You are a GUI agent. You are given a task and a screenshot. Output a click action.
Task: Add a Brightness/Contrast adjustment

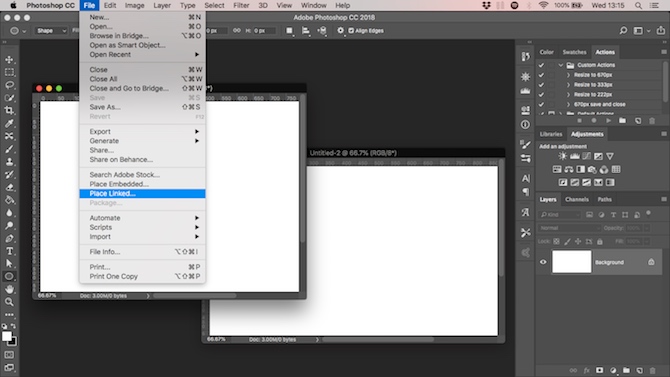[x=563, y=156]
